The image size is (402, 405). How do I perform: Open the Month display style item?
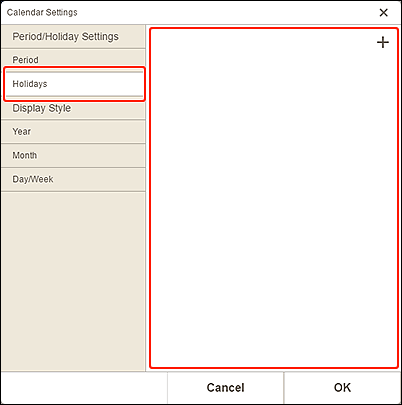(73, 156)
